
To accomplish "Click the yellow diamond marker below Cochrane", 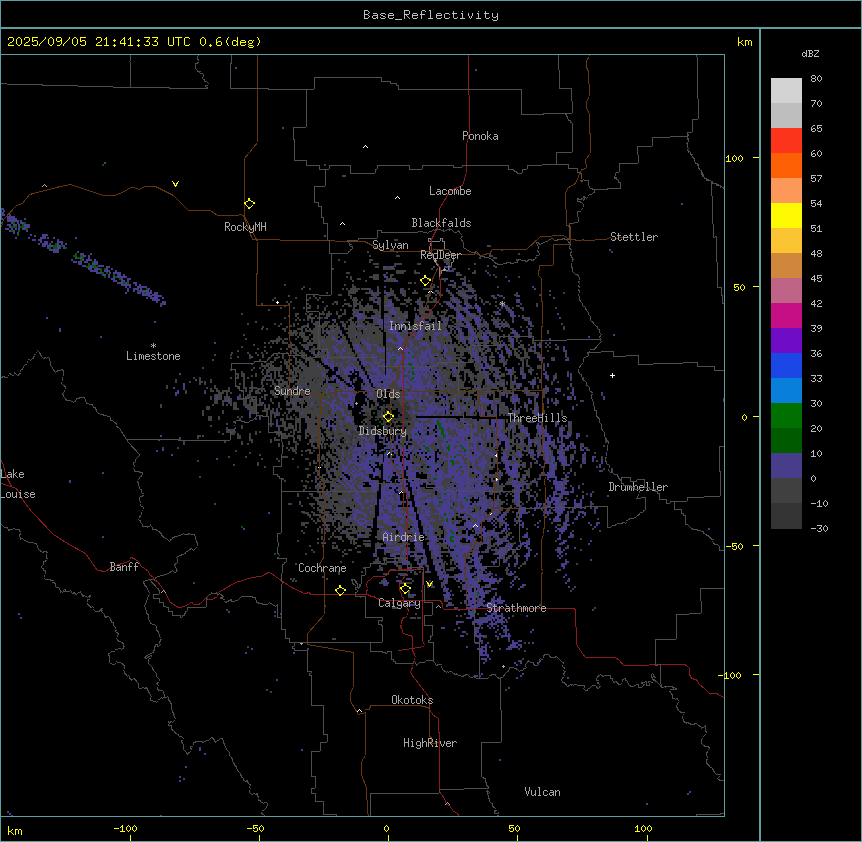I will pos(340,590).
